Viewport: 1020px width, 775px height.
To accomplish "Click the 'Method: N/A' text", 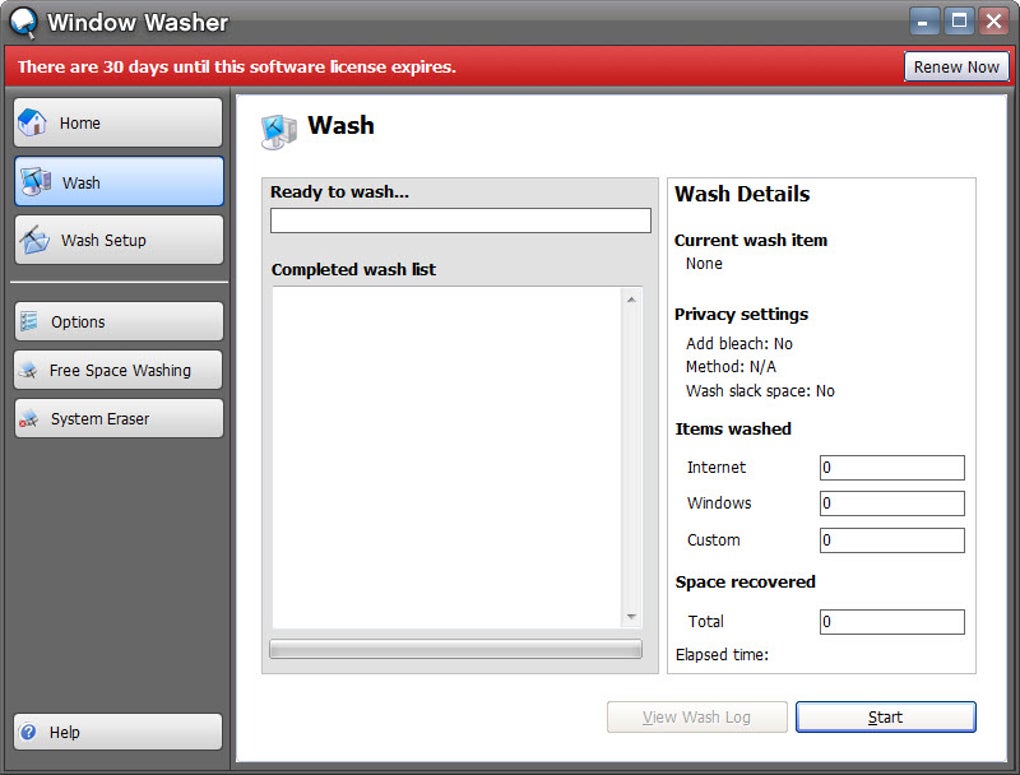I will [731, 367].
